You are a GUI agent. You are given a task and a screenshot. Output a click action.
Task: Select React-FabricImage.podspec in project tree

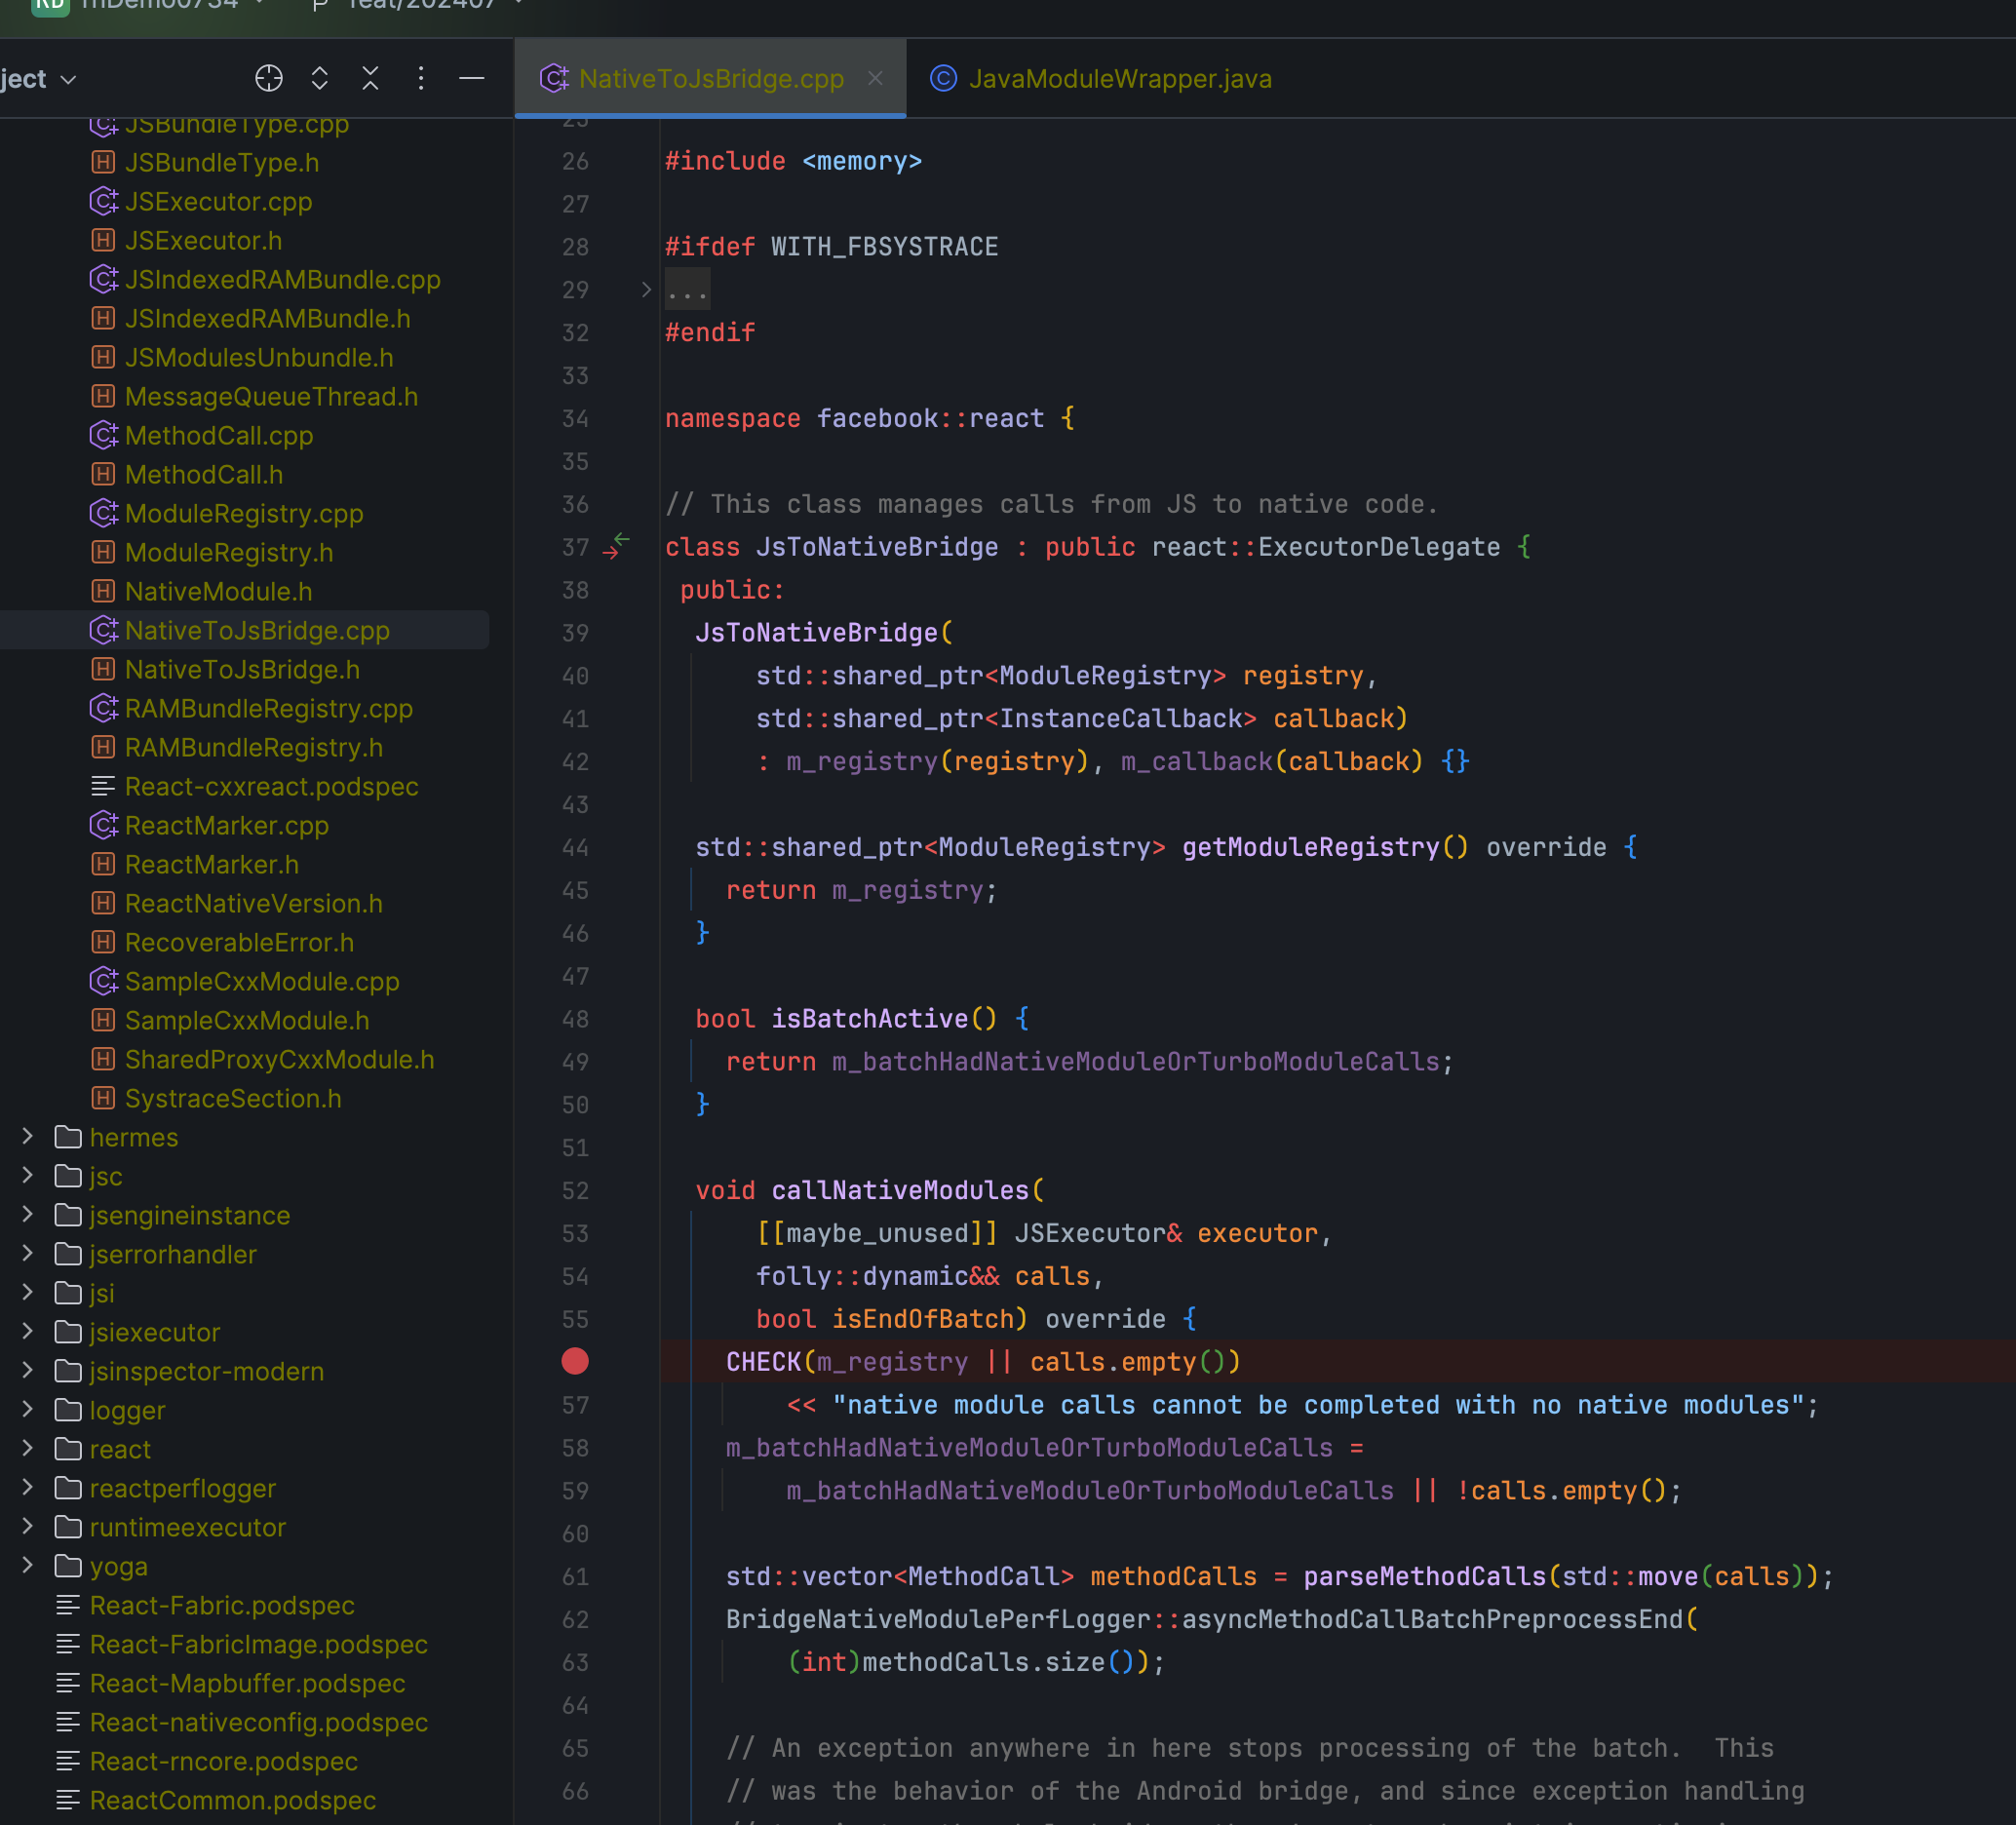coord(259,1644)
